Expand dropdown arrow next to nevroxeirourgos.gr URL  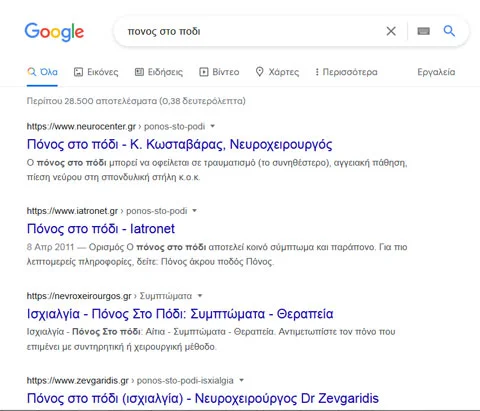[200, 296]
